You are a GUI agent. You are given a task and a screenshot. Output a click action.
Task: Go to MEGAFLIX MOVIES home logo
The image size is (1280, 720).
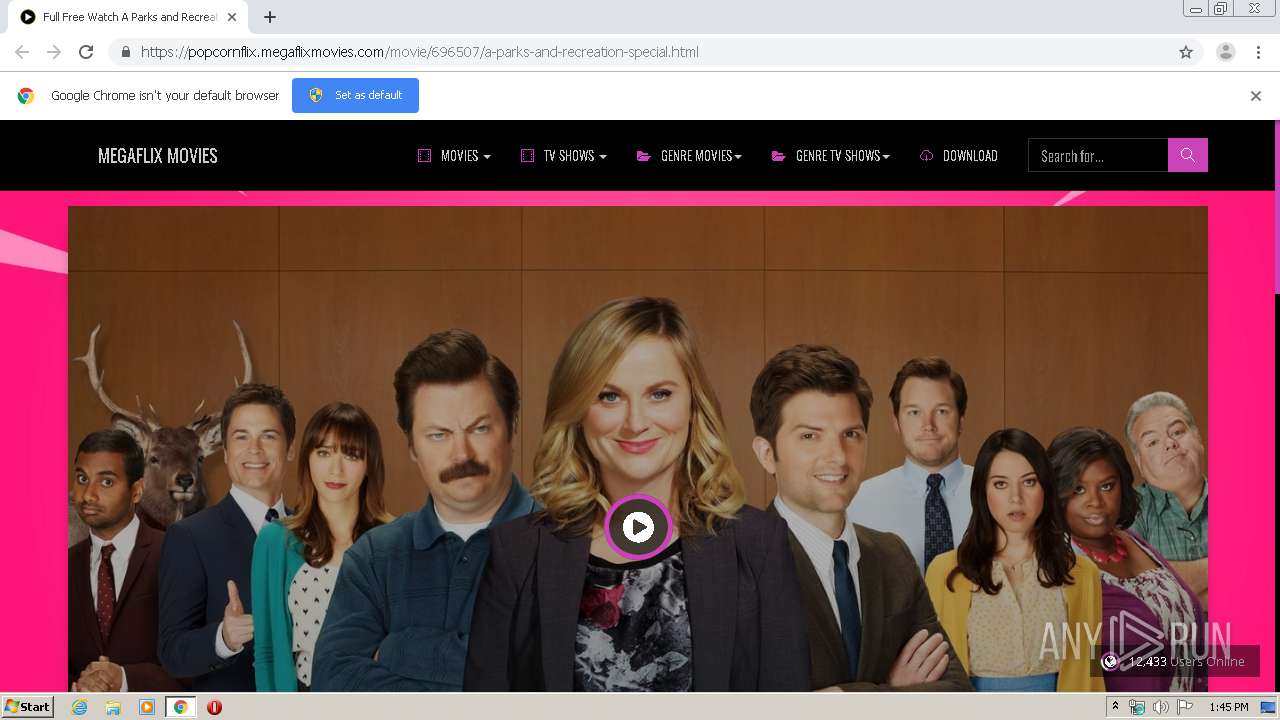pos(158,156)
